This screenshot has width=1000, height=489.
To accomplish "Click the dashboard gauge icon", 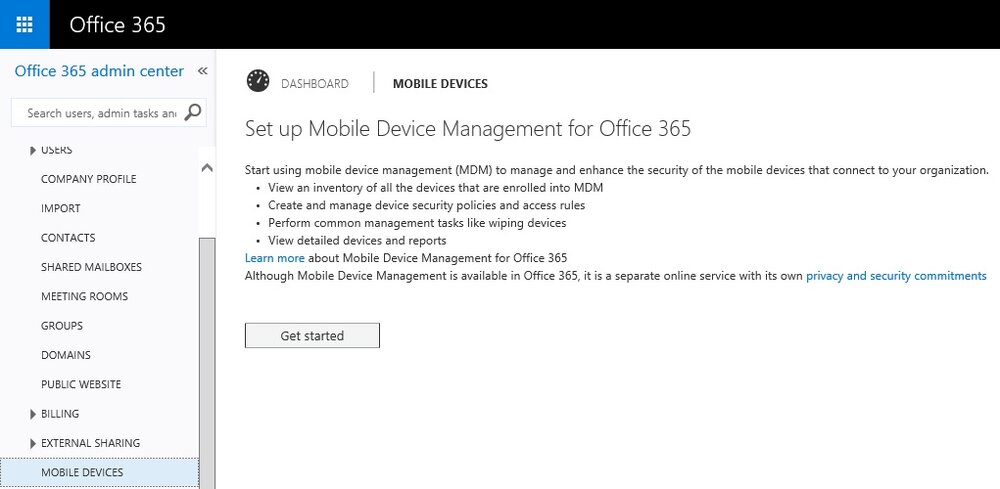I will coord(258,82).
